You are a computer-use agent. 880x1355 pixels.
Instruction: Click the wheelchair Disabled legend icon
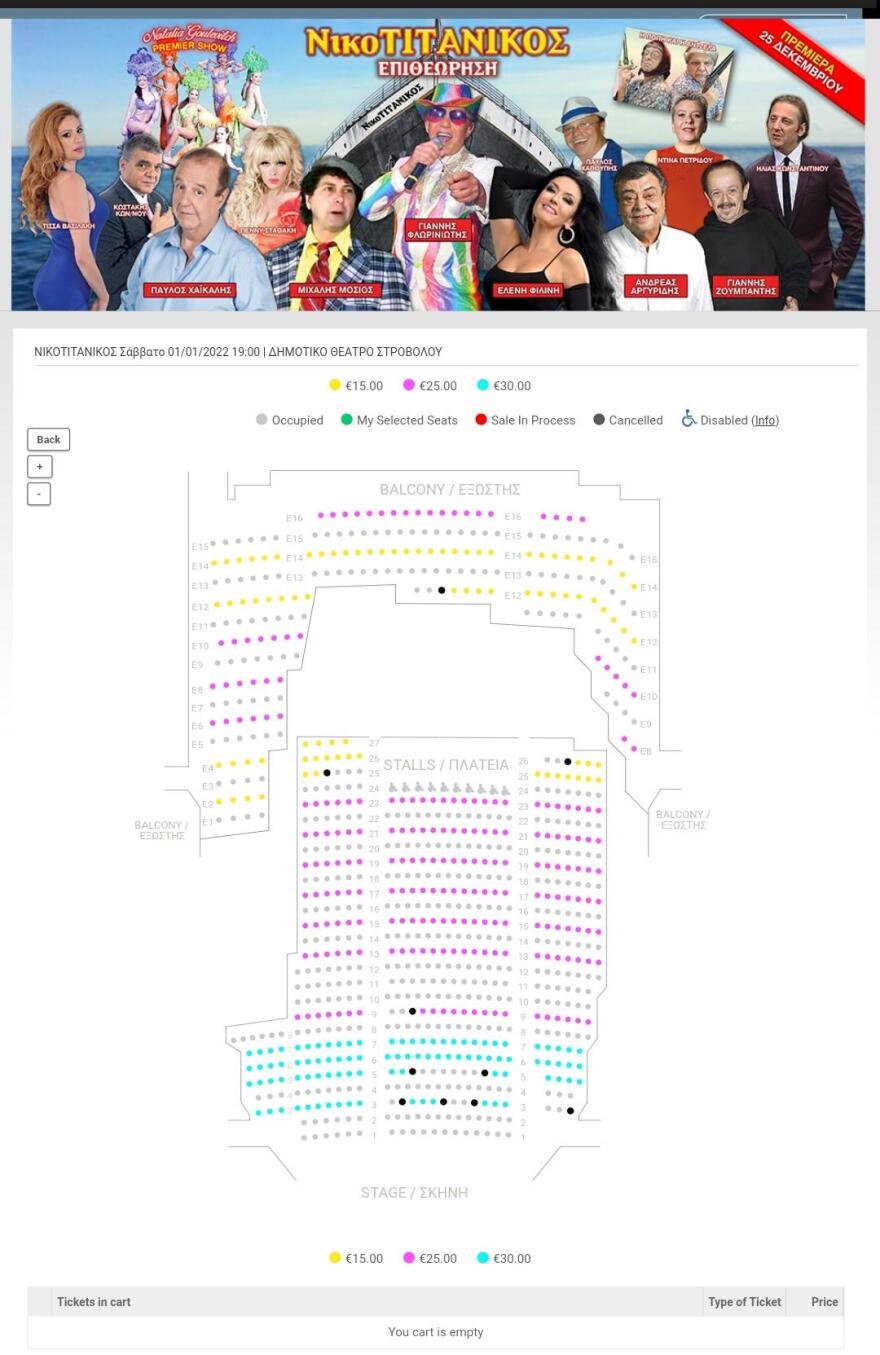pyautogui.click(x=688, y=419)
